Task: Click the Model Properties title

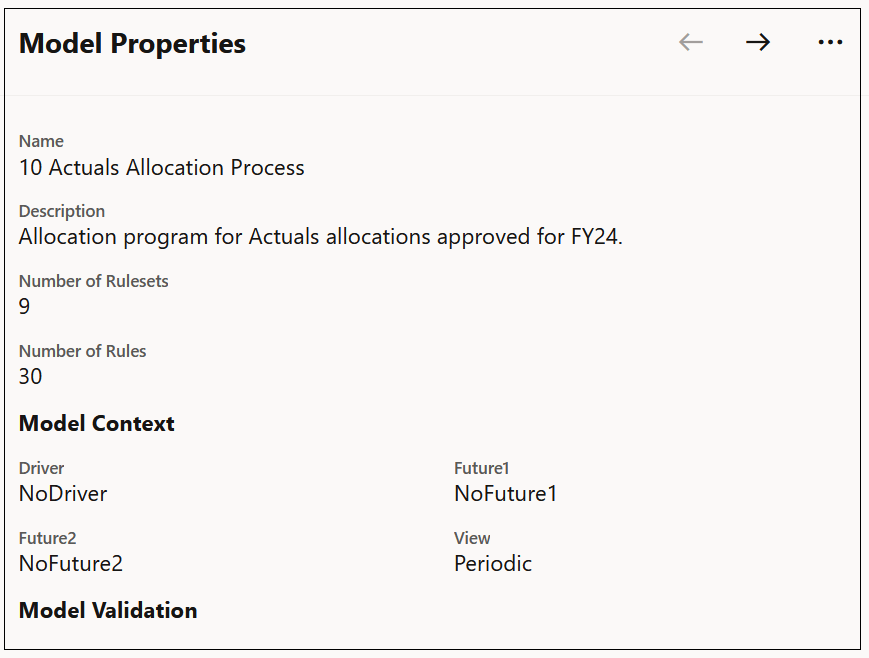Action: [131, 43]
